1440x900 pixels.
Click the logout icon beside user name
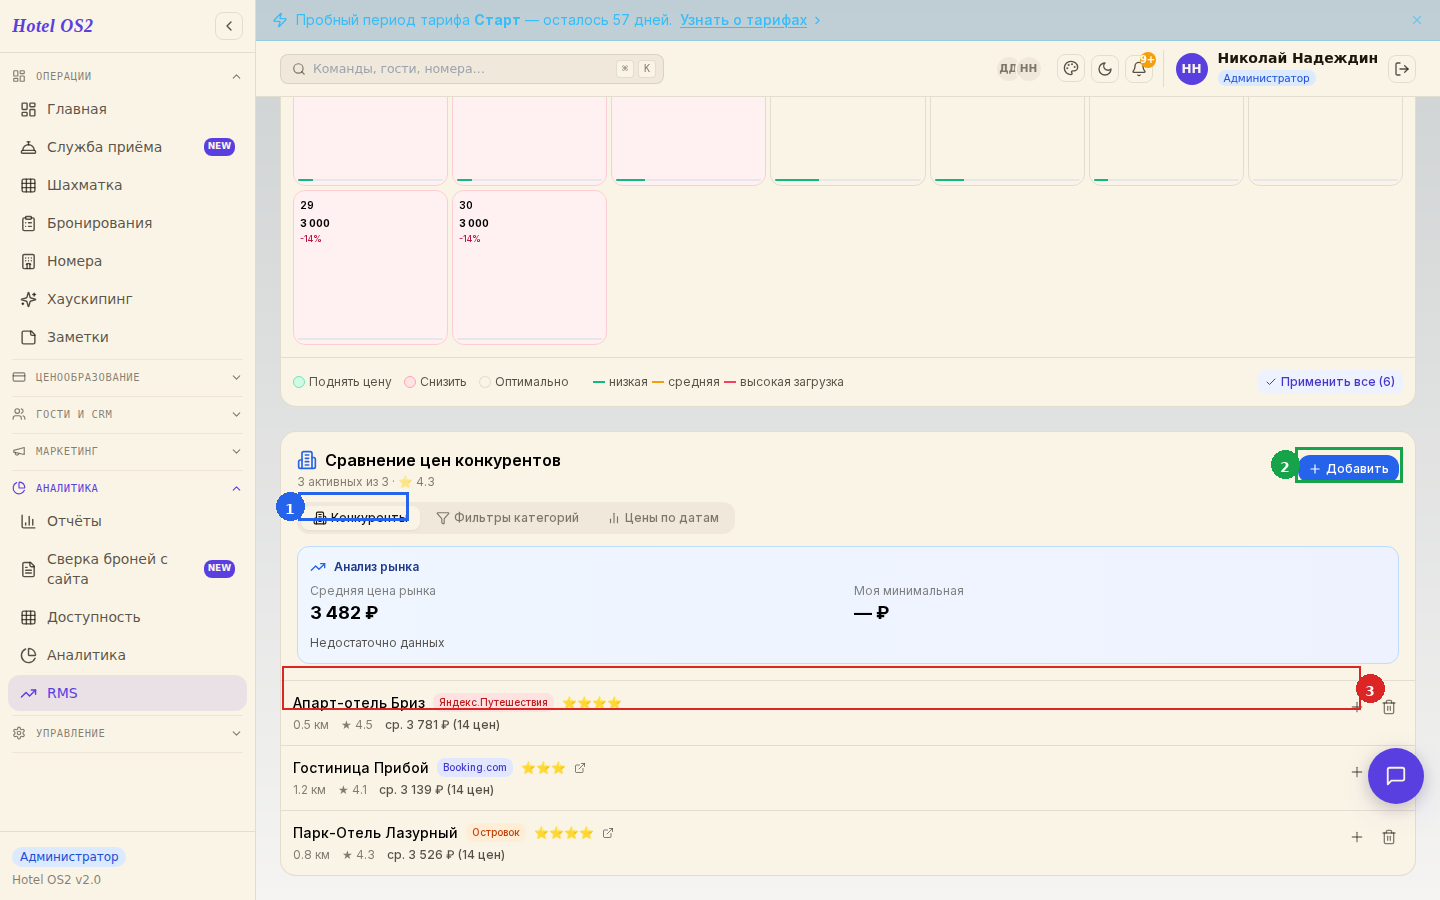click(x=1402, y=69)
